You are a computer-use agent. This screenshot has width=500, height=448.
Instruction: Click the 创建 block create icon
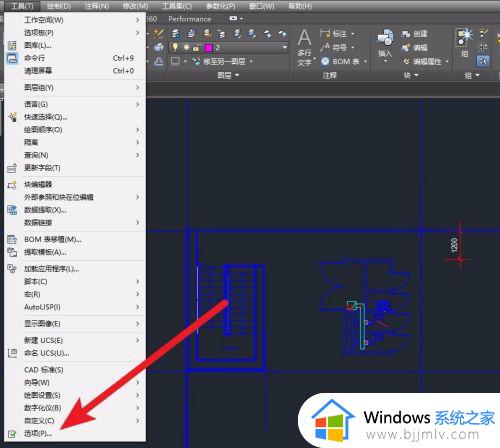click(x=406, y=34)
